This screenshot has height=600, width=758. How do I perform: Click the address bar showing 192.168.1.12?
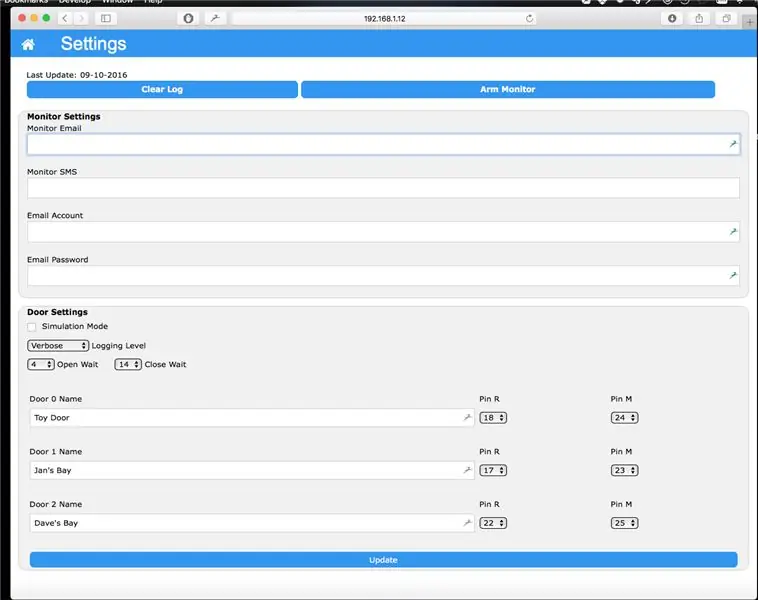pyautogui.click(x=384, y=18)
